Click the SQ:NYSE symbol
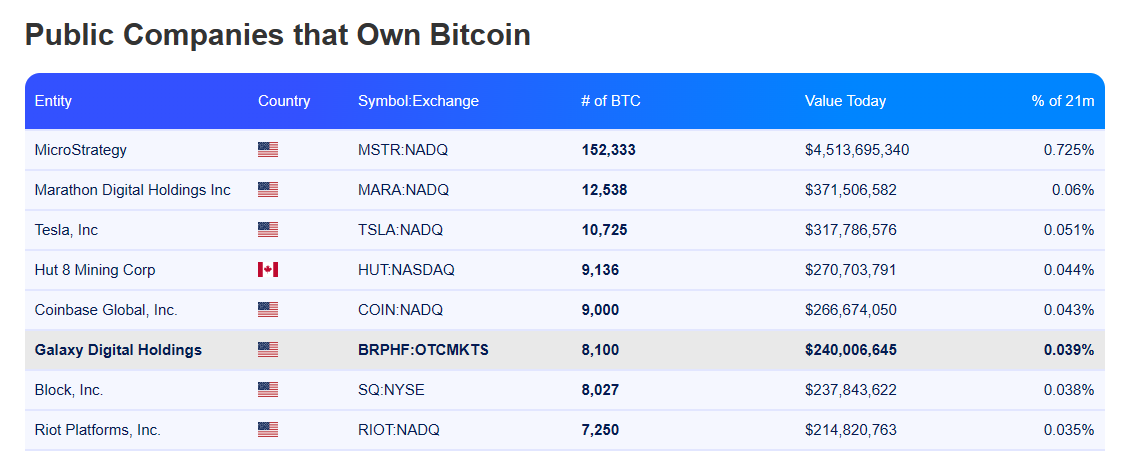Screen dimensions: 1130x471 [x=391, y=390]
